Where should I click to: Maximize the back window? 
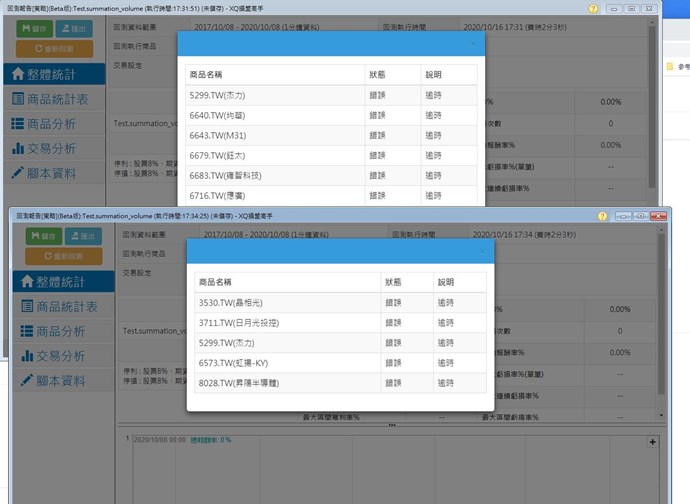point(631,9)
